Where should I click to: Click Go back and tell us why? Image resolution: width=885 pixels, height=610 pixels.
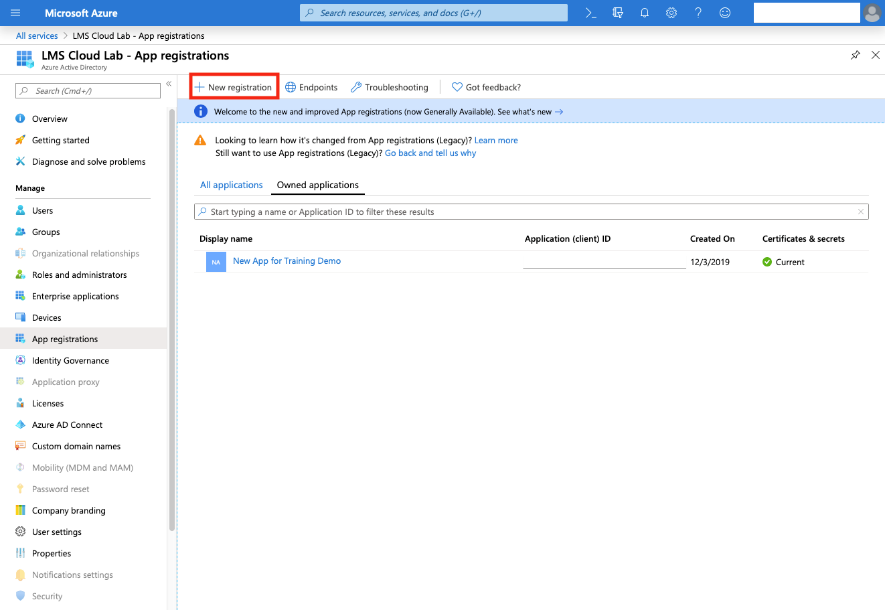coord(430,153)
